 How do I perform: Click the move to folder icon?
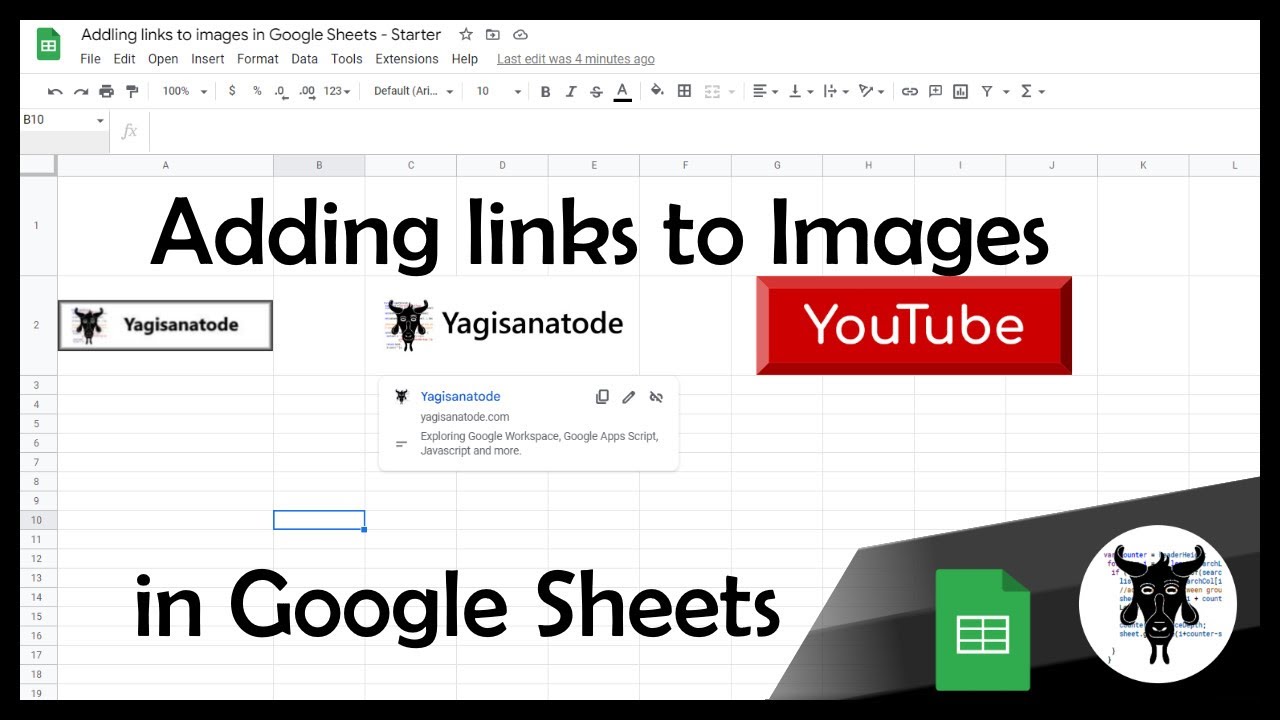493,35
